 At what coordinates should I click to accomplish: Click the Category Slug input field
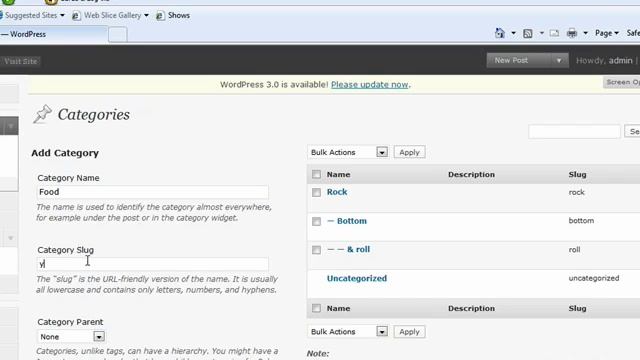[x=153, y=264]
